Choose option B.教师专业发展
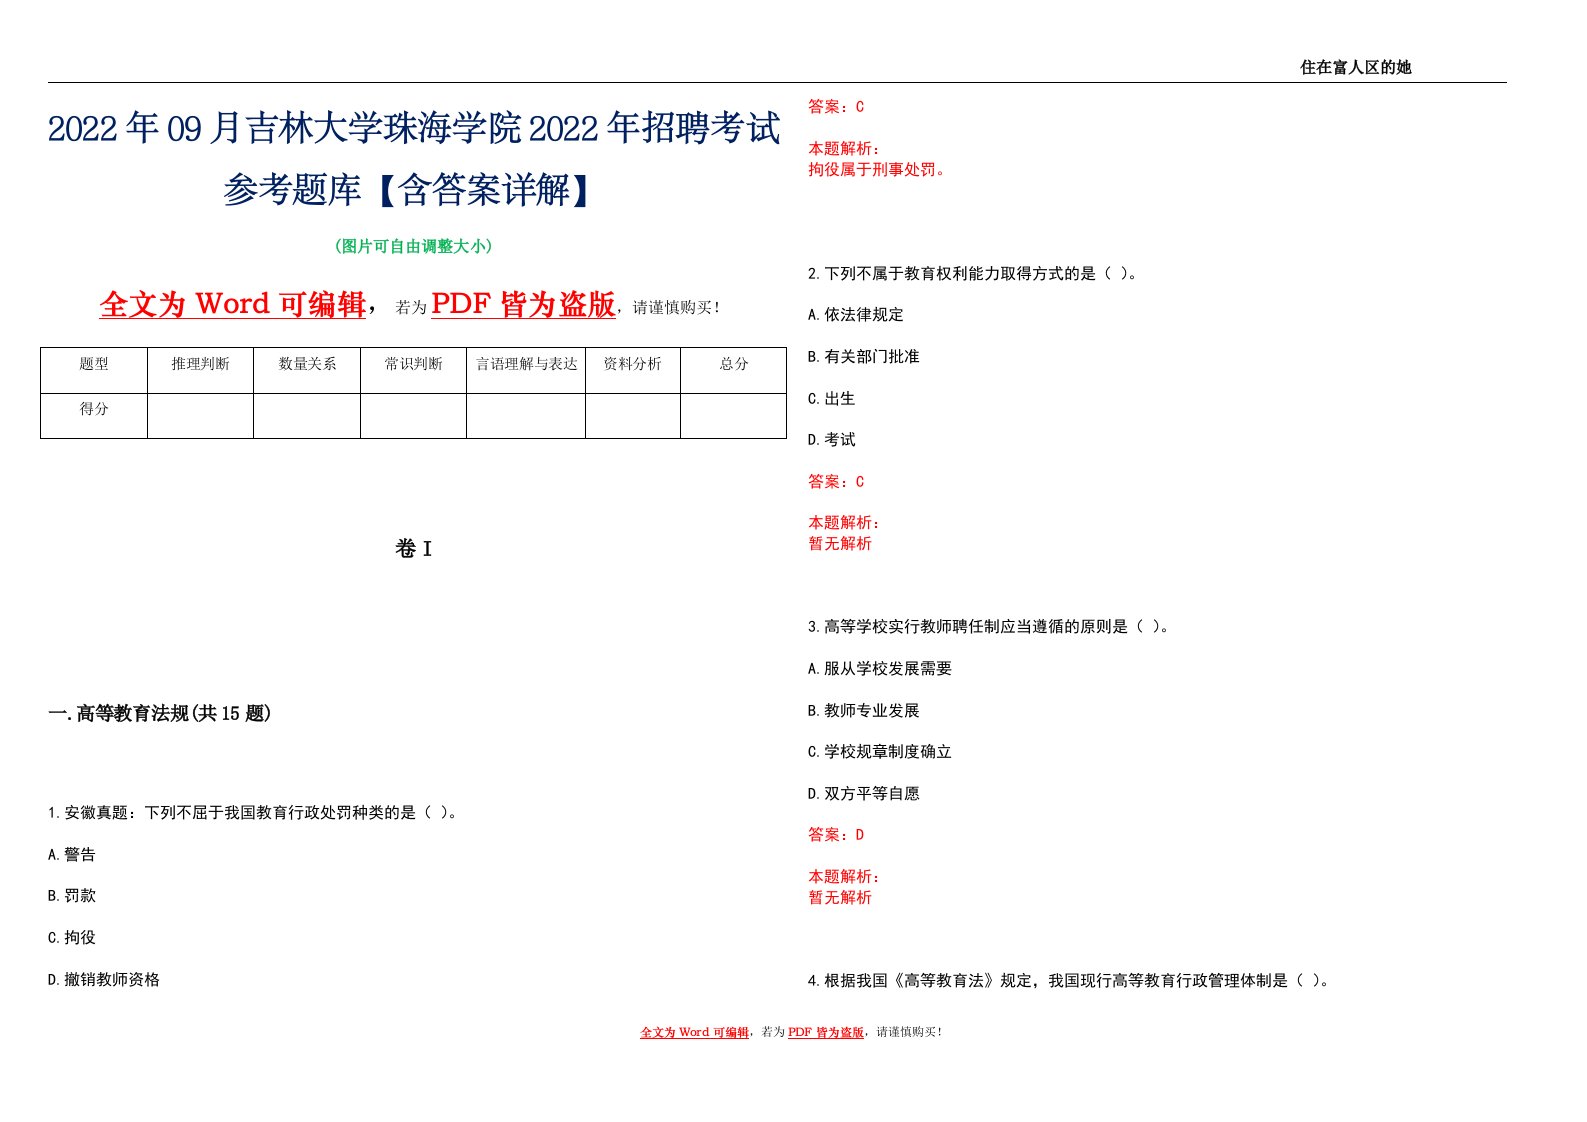The width and height of the screenshot is (1587, 1122). tap(864, 710)
